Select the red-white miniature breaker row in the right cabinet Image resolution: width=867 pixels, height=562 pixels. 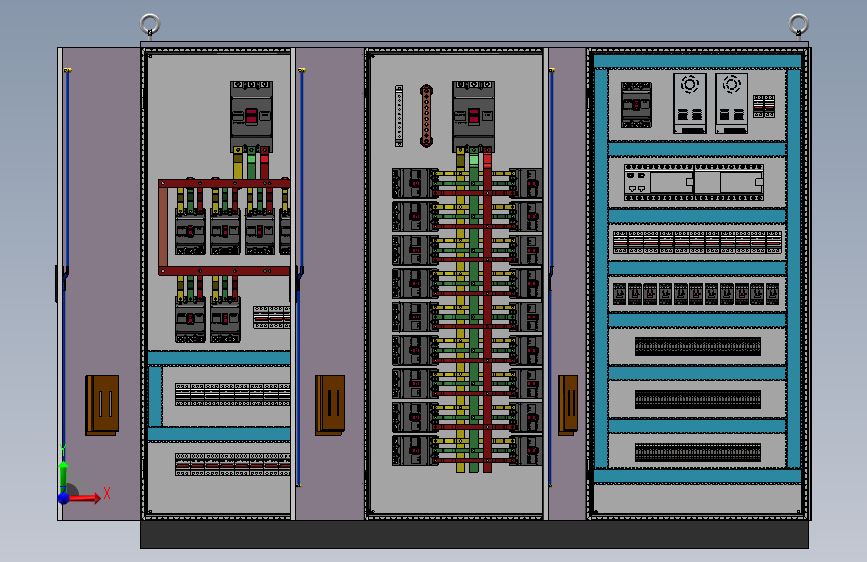(697, 242)
